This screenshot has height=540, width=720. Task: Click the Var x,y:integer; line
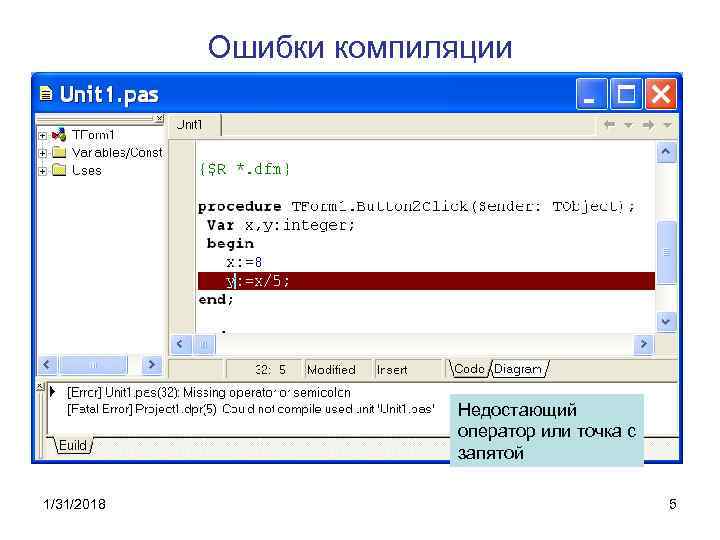click(281, 225)
